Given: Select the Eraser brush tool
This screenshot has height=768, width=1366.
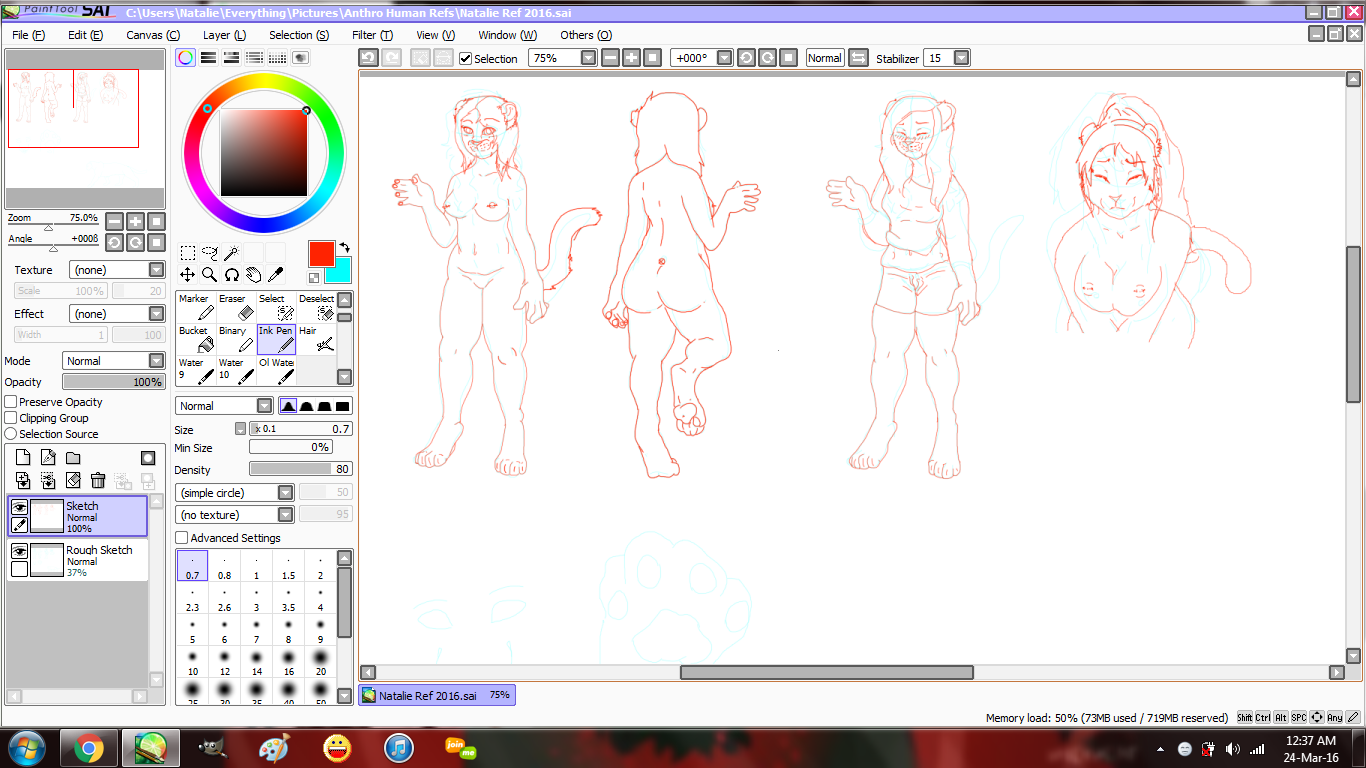Looking at the screenshot, I should pyautogui.click(x=236, y=307).
